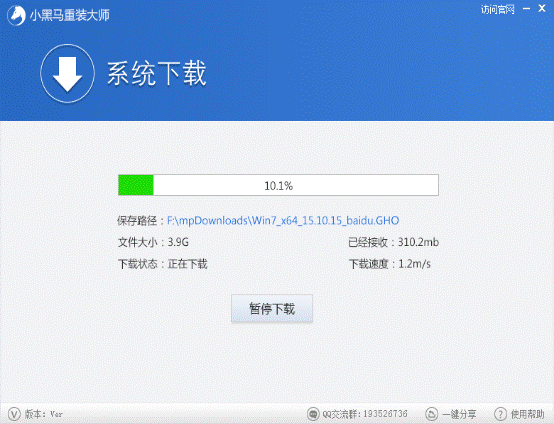Click the 一键分享 share text
The width and height of the screenshot is (554, 424).
pyautogui.click(x=459, y=414)
